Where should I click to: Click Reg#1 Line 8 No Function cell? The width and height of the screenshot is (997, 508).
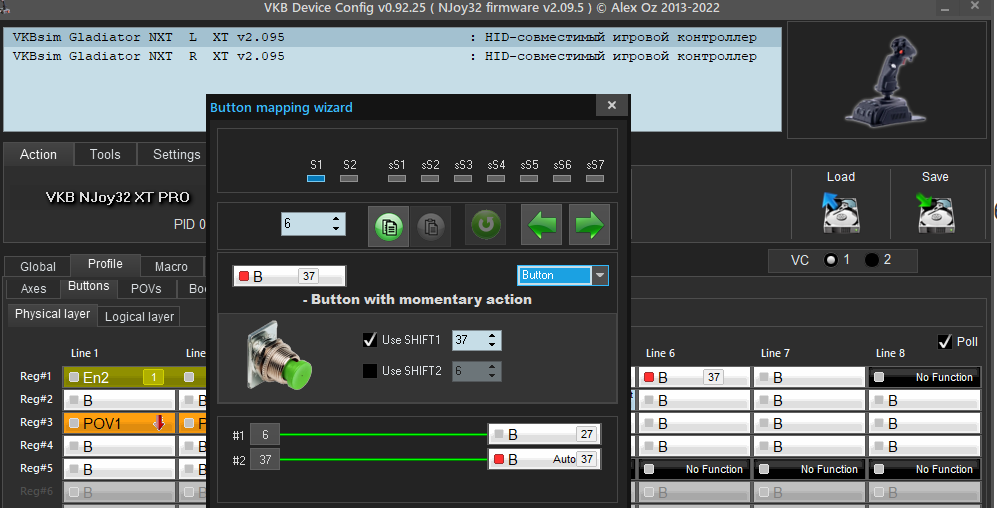click(x=925, y=377)
